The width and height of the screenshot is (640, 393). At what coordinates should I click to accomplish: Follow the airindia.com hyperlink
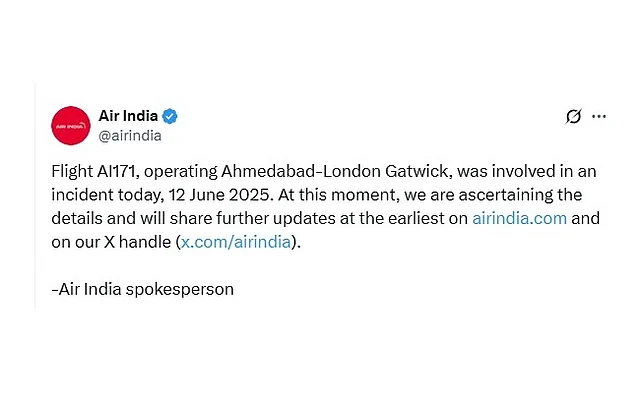click(519, 218)
